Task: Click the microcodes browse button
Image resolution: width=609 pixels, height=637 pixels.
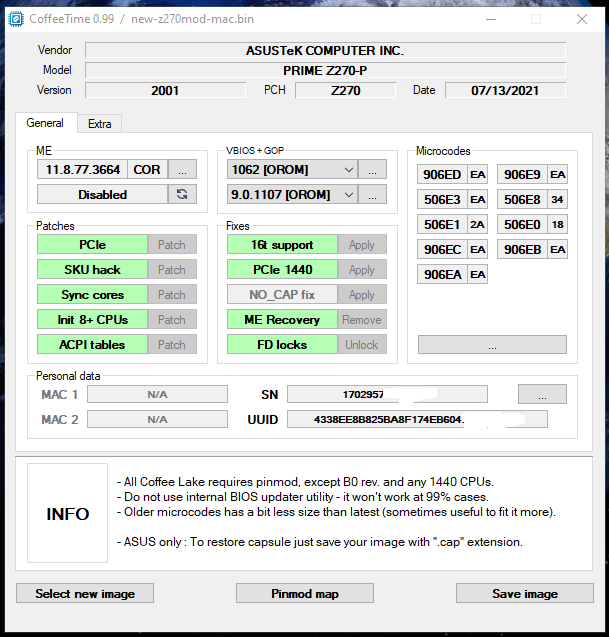Action: [x=492, y=344]
